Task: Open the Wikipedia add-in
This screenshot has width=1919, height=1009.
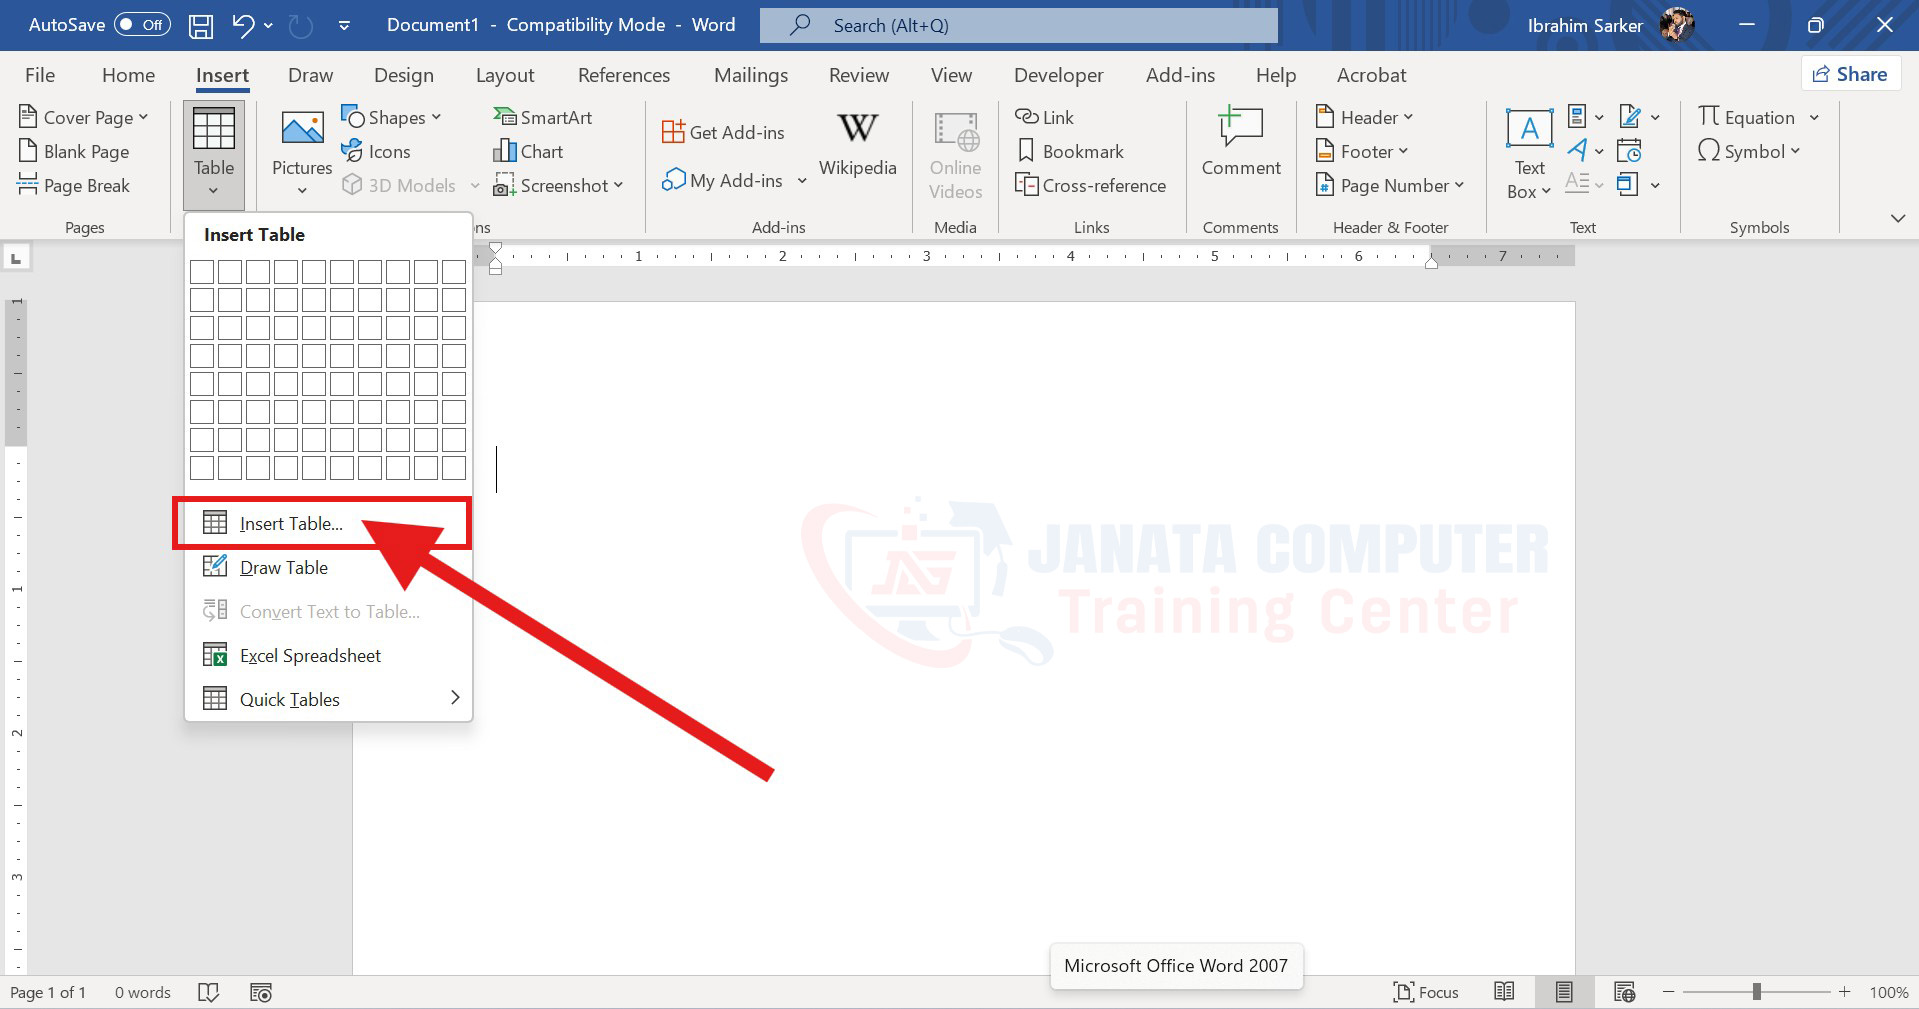Action: pos(857,144)
